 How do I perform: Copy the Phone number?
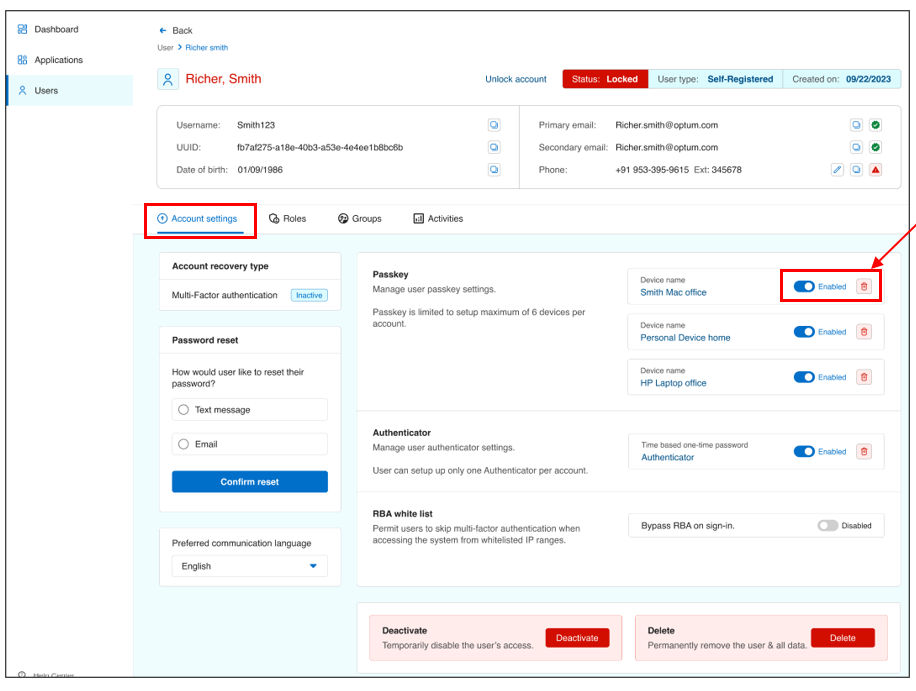[856, 169]
